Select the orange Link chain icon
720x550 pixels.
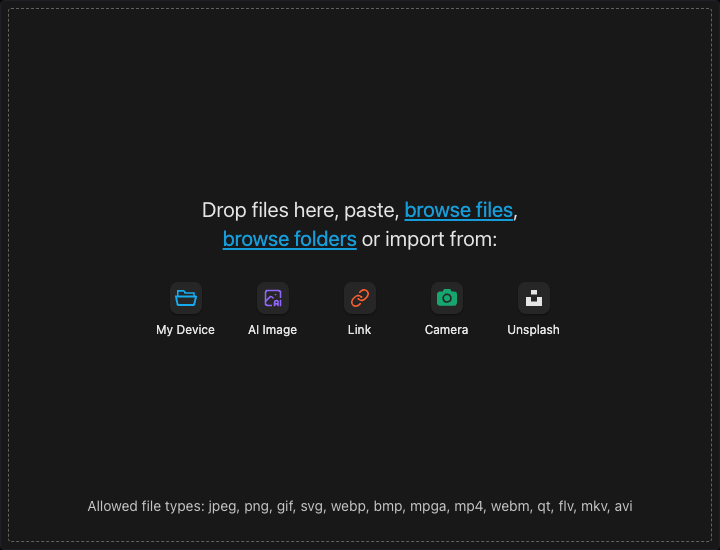(x=360, y=297)
